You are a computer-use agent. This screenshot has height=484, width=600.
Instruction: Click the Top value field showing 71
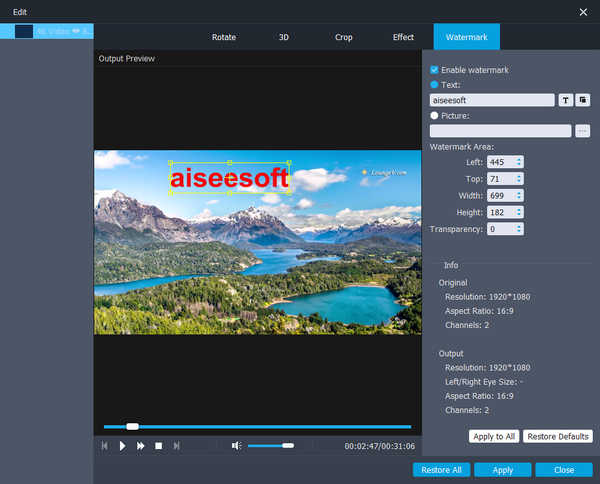coord(501,179)
